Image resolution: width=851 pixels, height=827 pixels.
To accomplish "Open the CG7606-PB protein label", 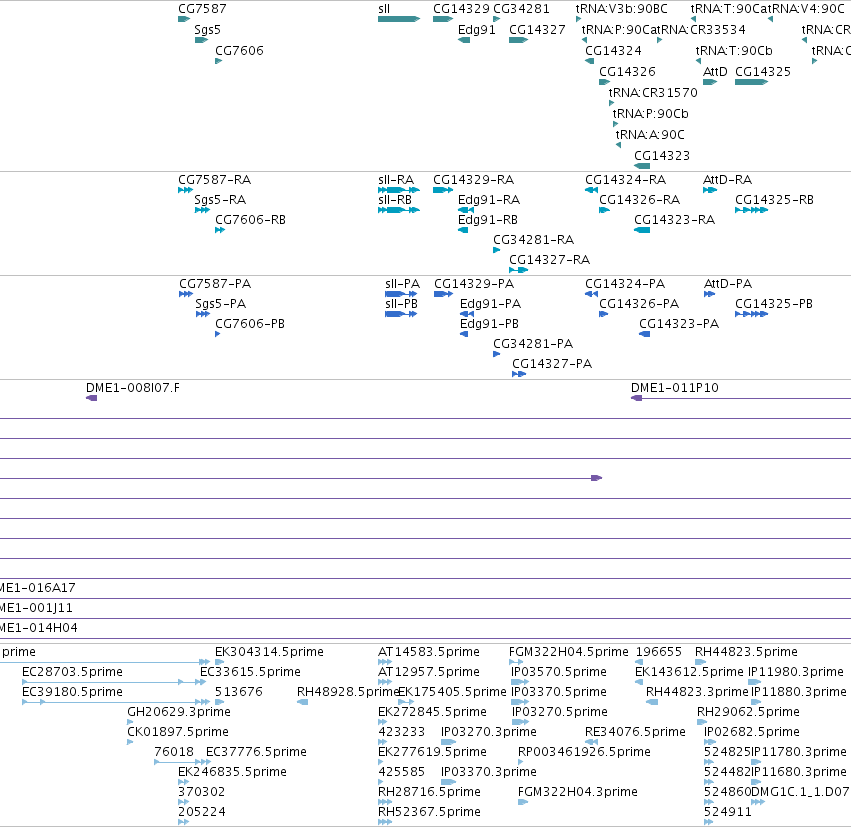I will click(250, 324).
